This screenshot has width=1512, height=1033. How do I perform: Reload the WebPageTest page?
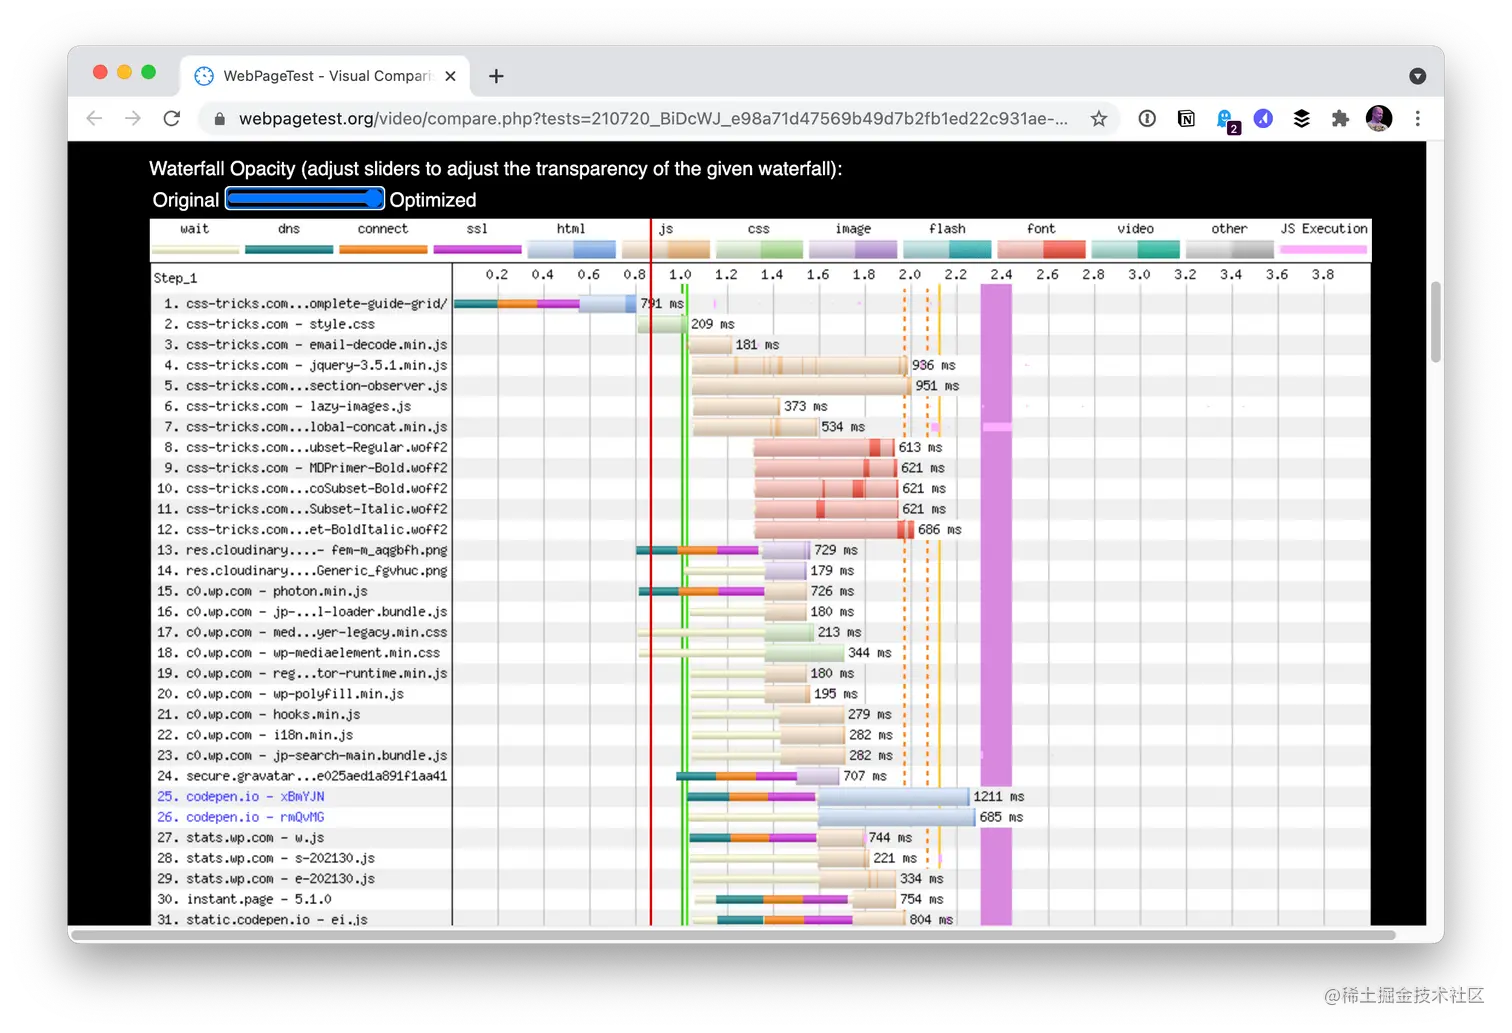click(x=172, y=118)
